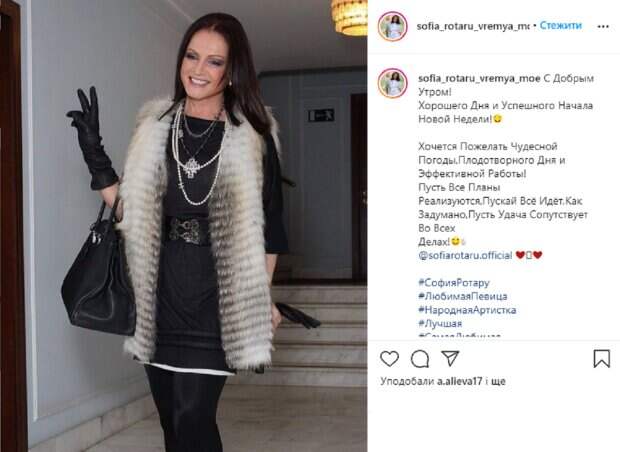Show other likers via ще link
This screenshot has width=620, height=452.
[x=499, y=382]
